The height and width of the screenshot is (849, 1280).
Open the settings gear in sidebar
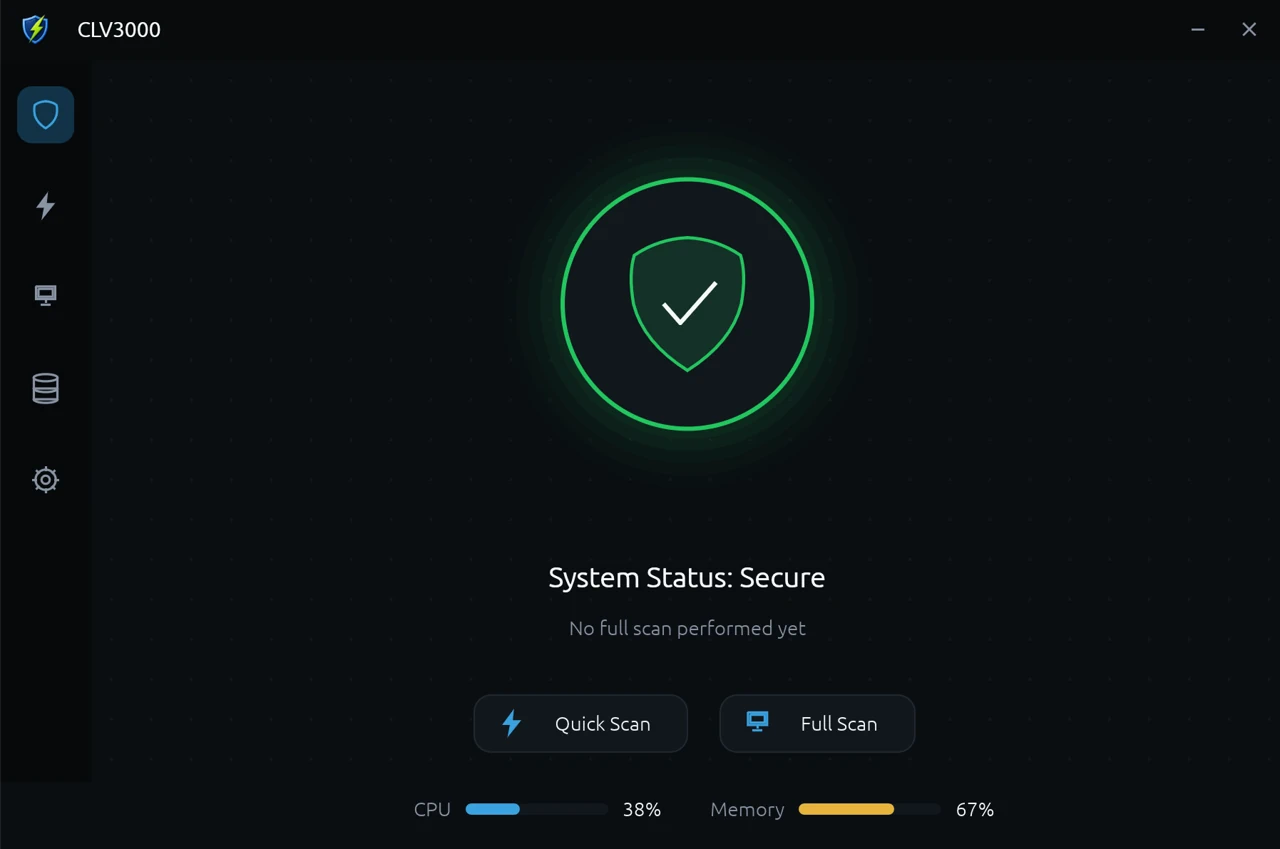[45, 480]
